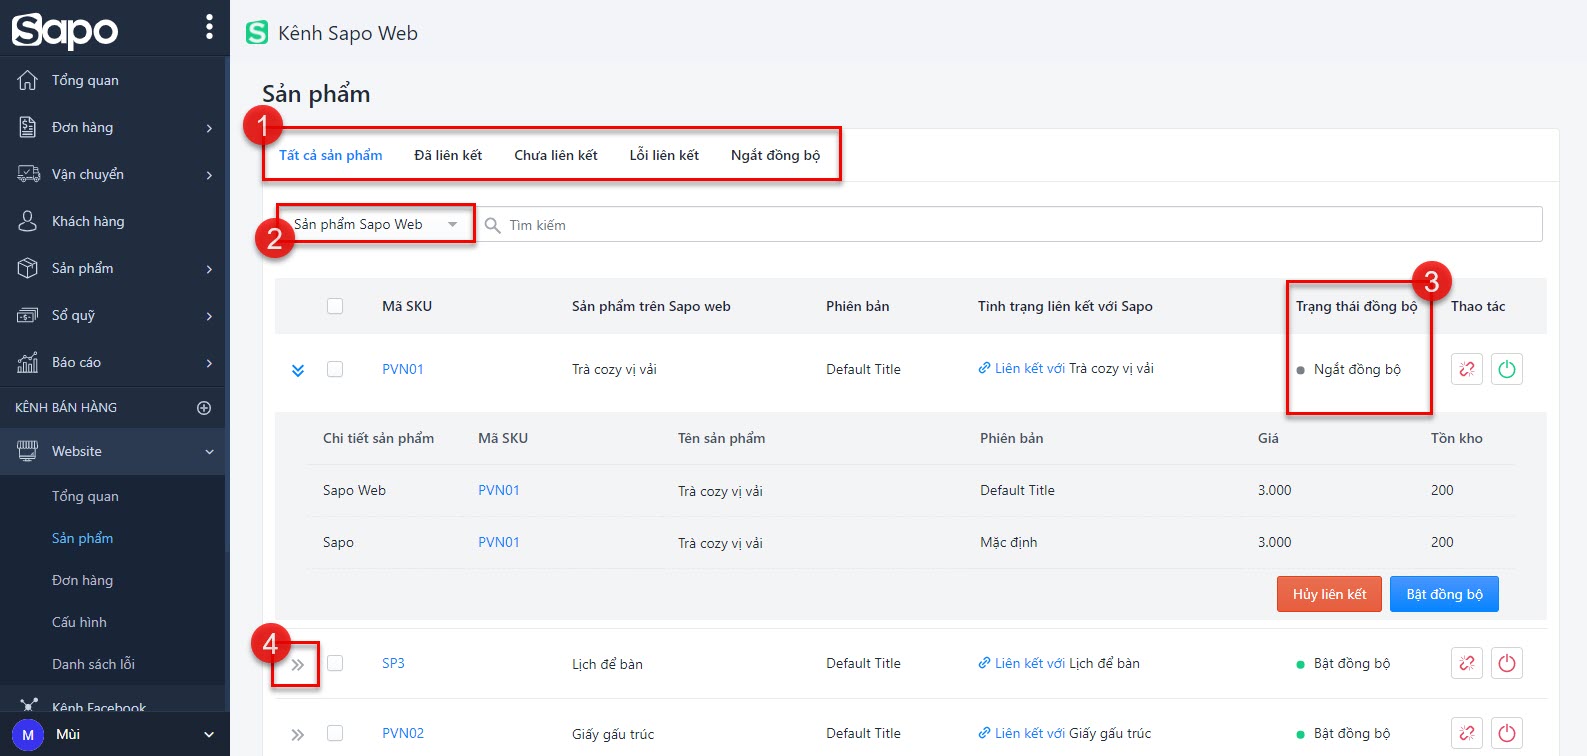Image resolution: width=1587 pixels, height=756 pixels.
Task: Click the Đơn hàng clipboard icon
Action: 28,127
